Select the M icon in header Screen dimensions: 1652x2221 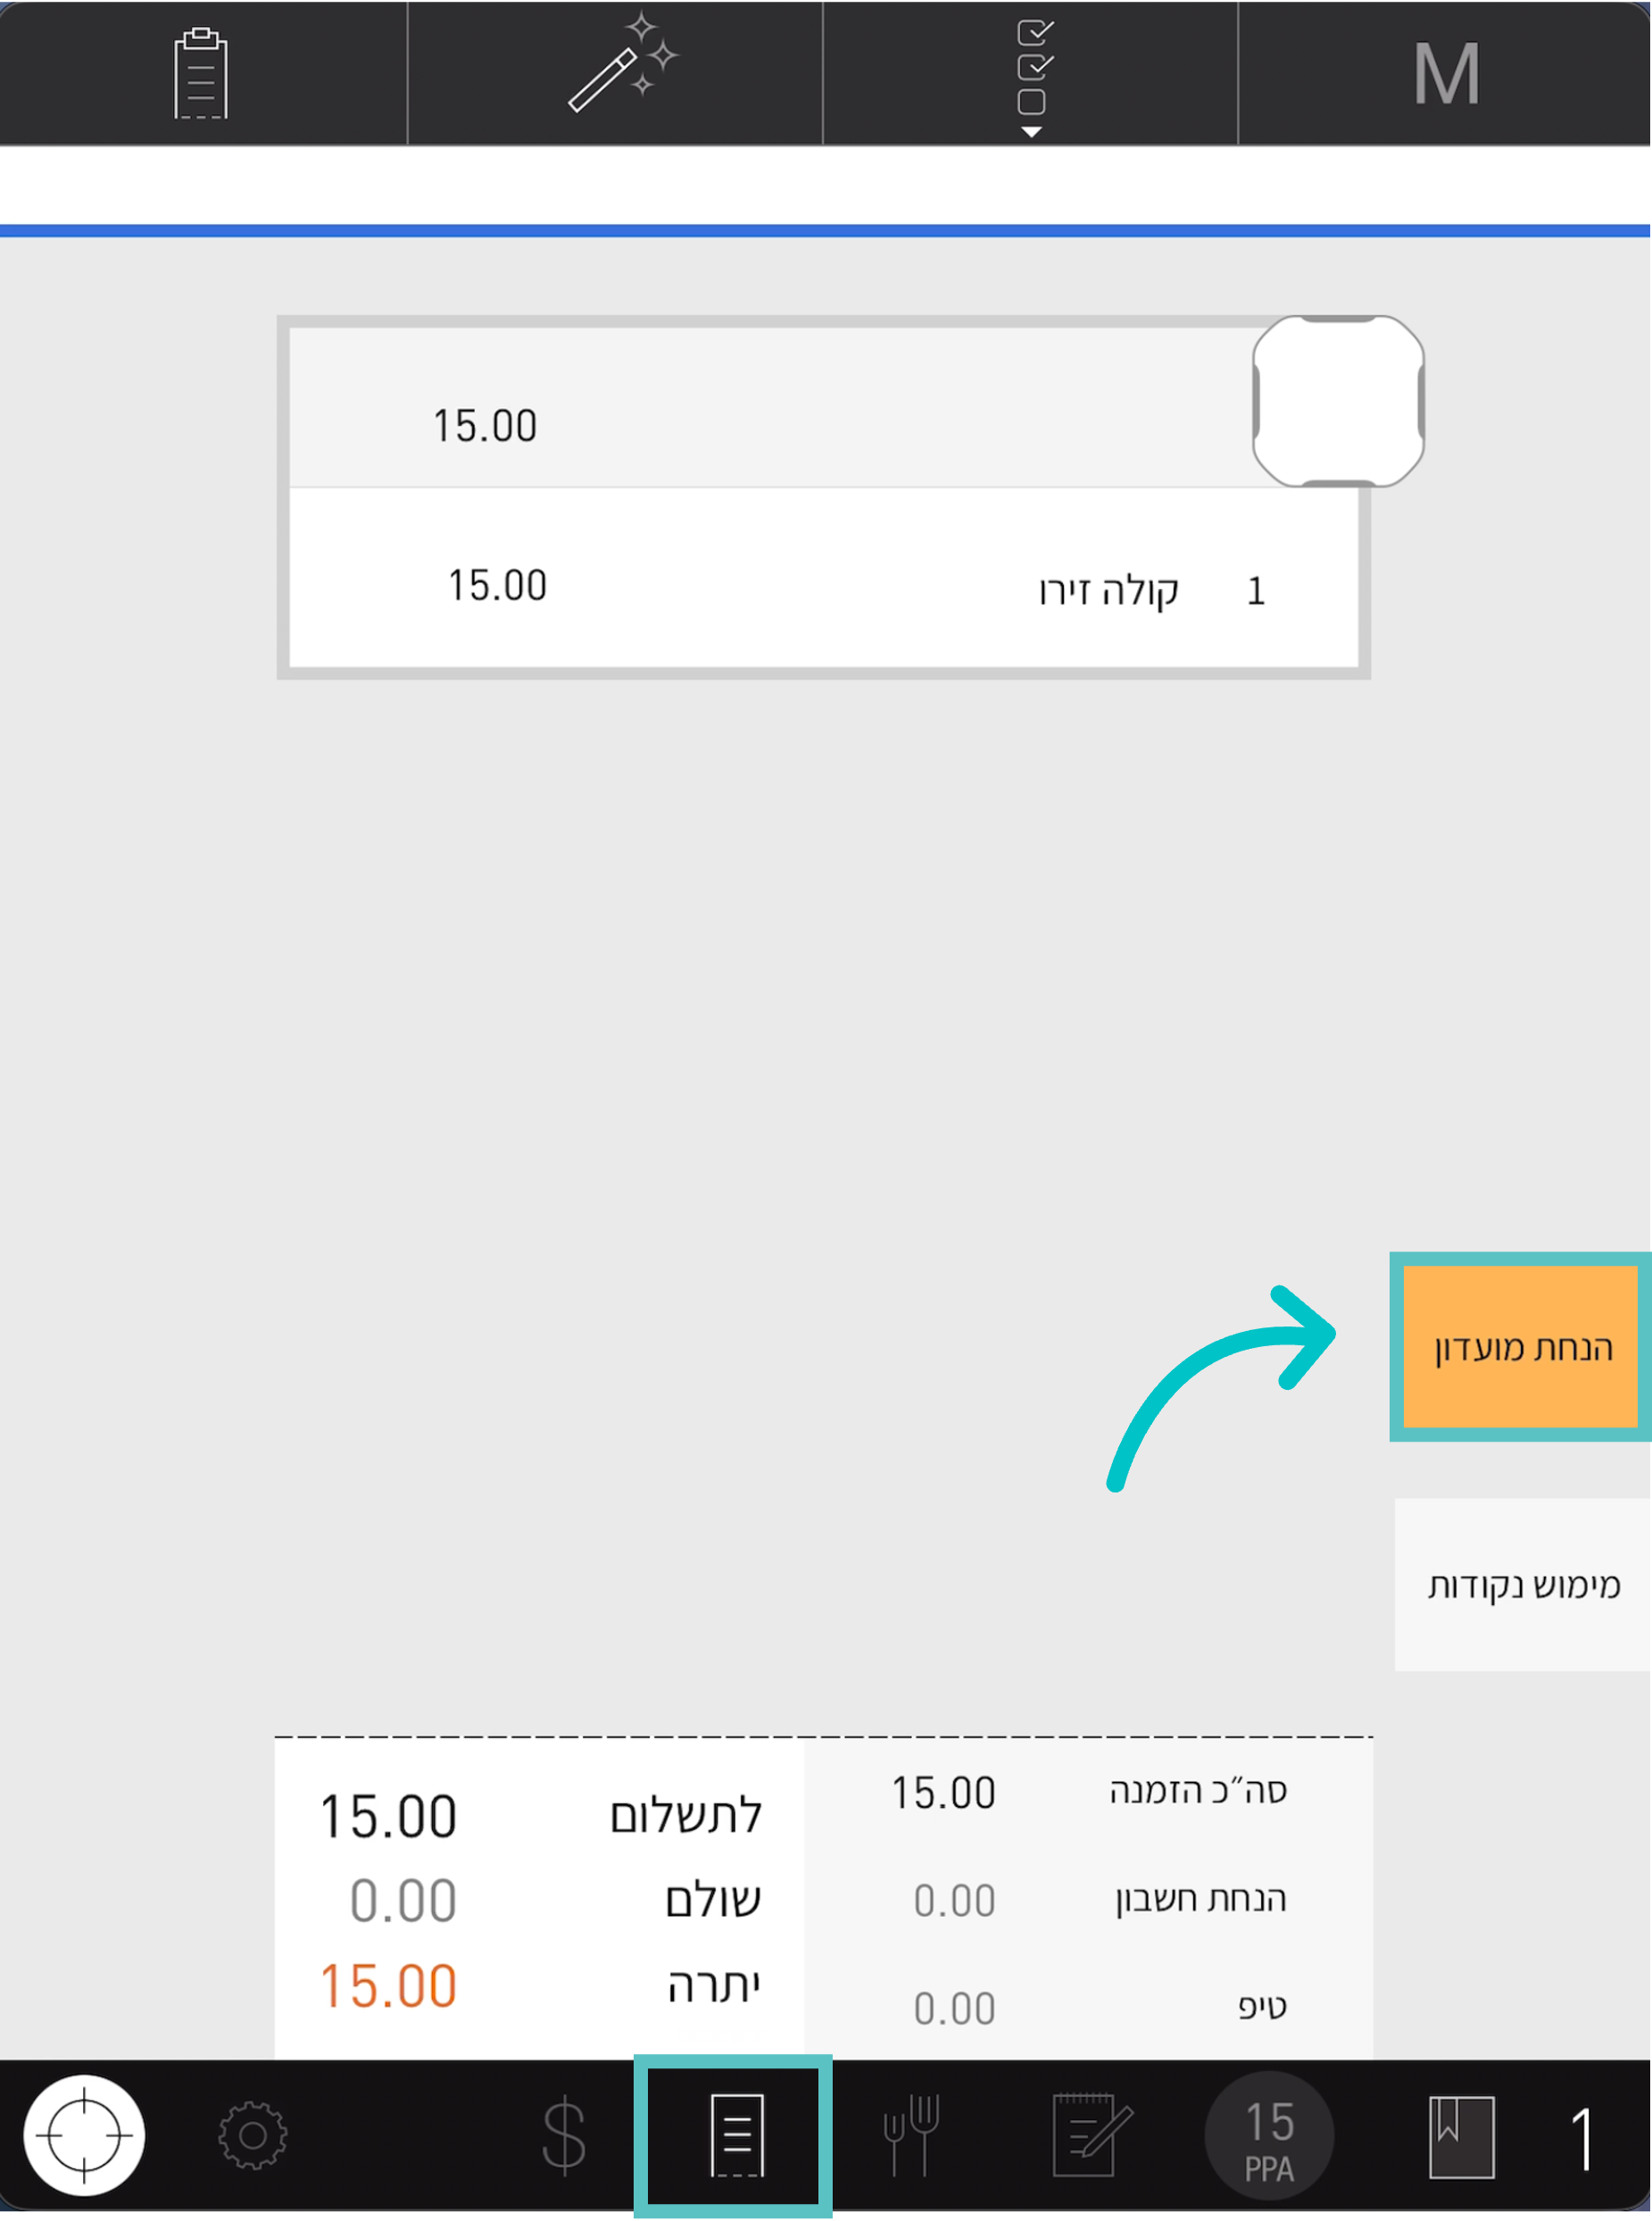tap(1446, 74)
